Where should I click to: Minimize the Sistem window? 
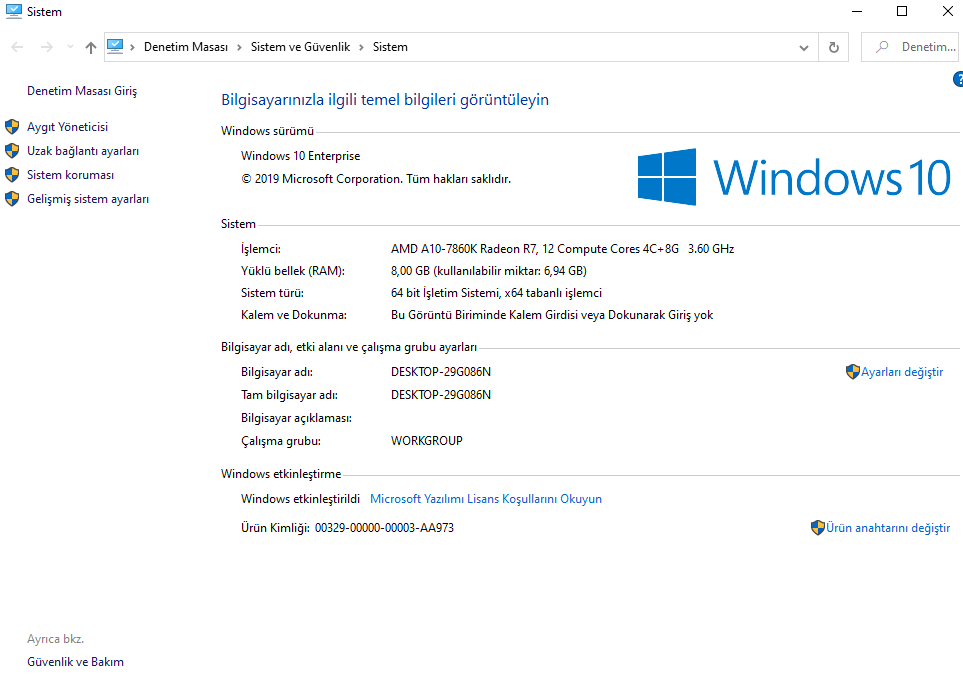(857, 12)
